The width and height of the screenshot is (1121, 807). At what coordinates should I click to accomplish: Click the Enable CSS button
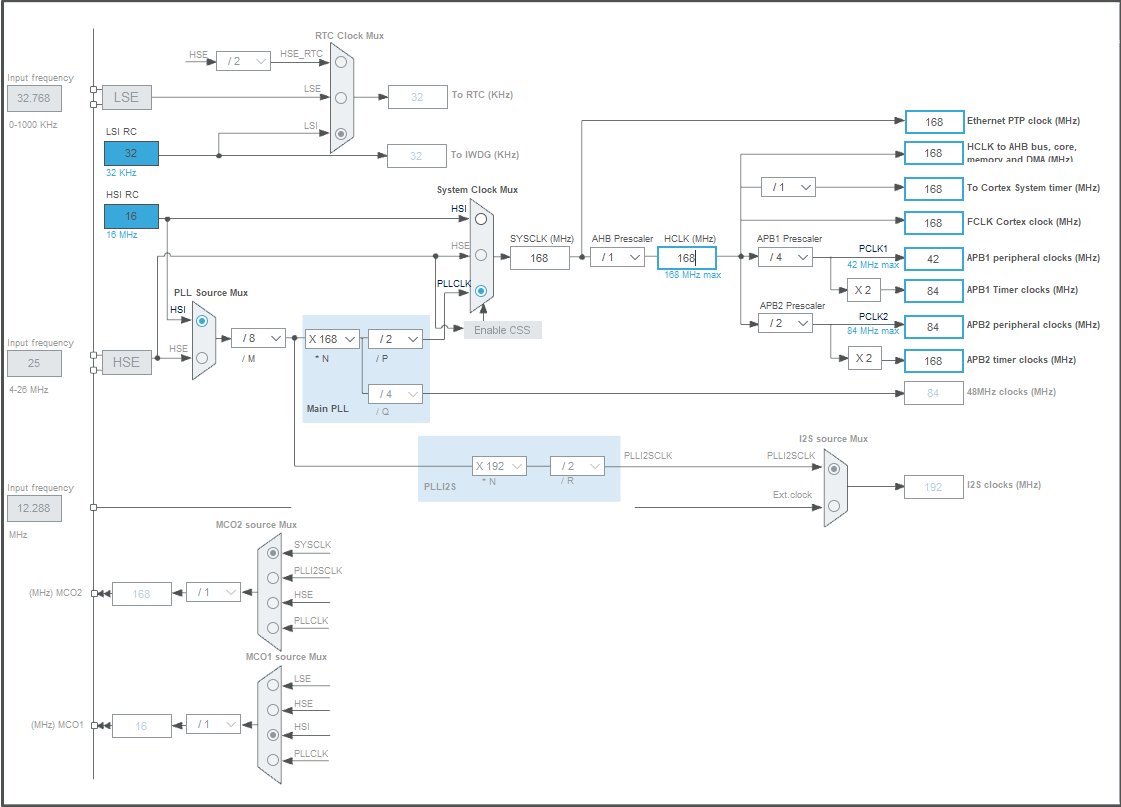tap(502, 329)
